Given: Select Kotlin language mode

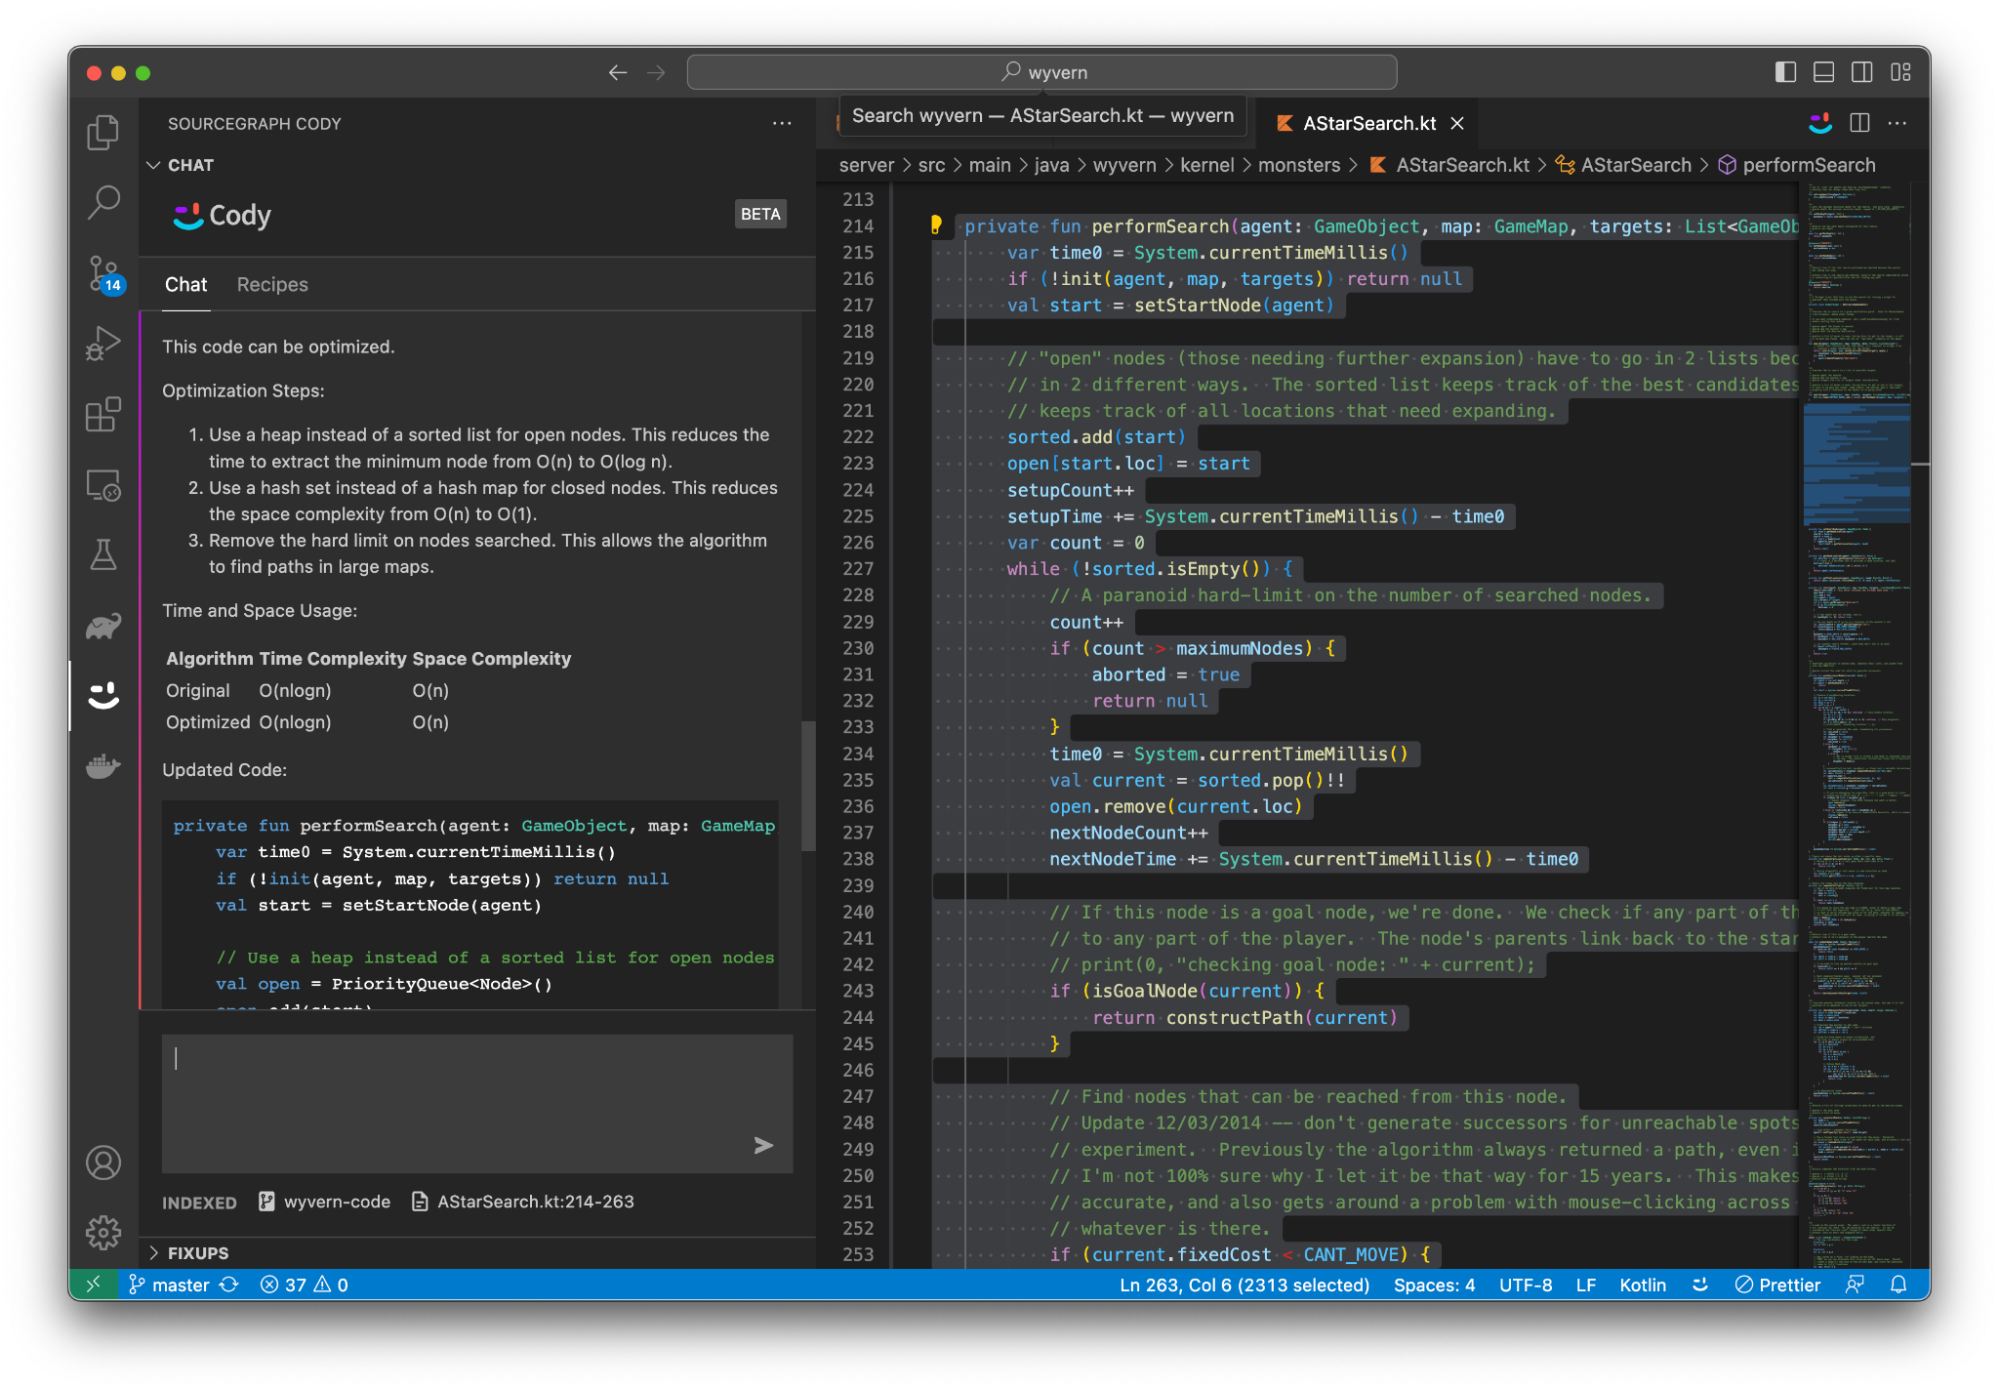Looking at the screenshot, I should 1642,1285.
